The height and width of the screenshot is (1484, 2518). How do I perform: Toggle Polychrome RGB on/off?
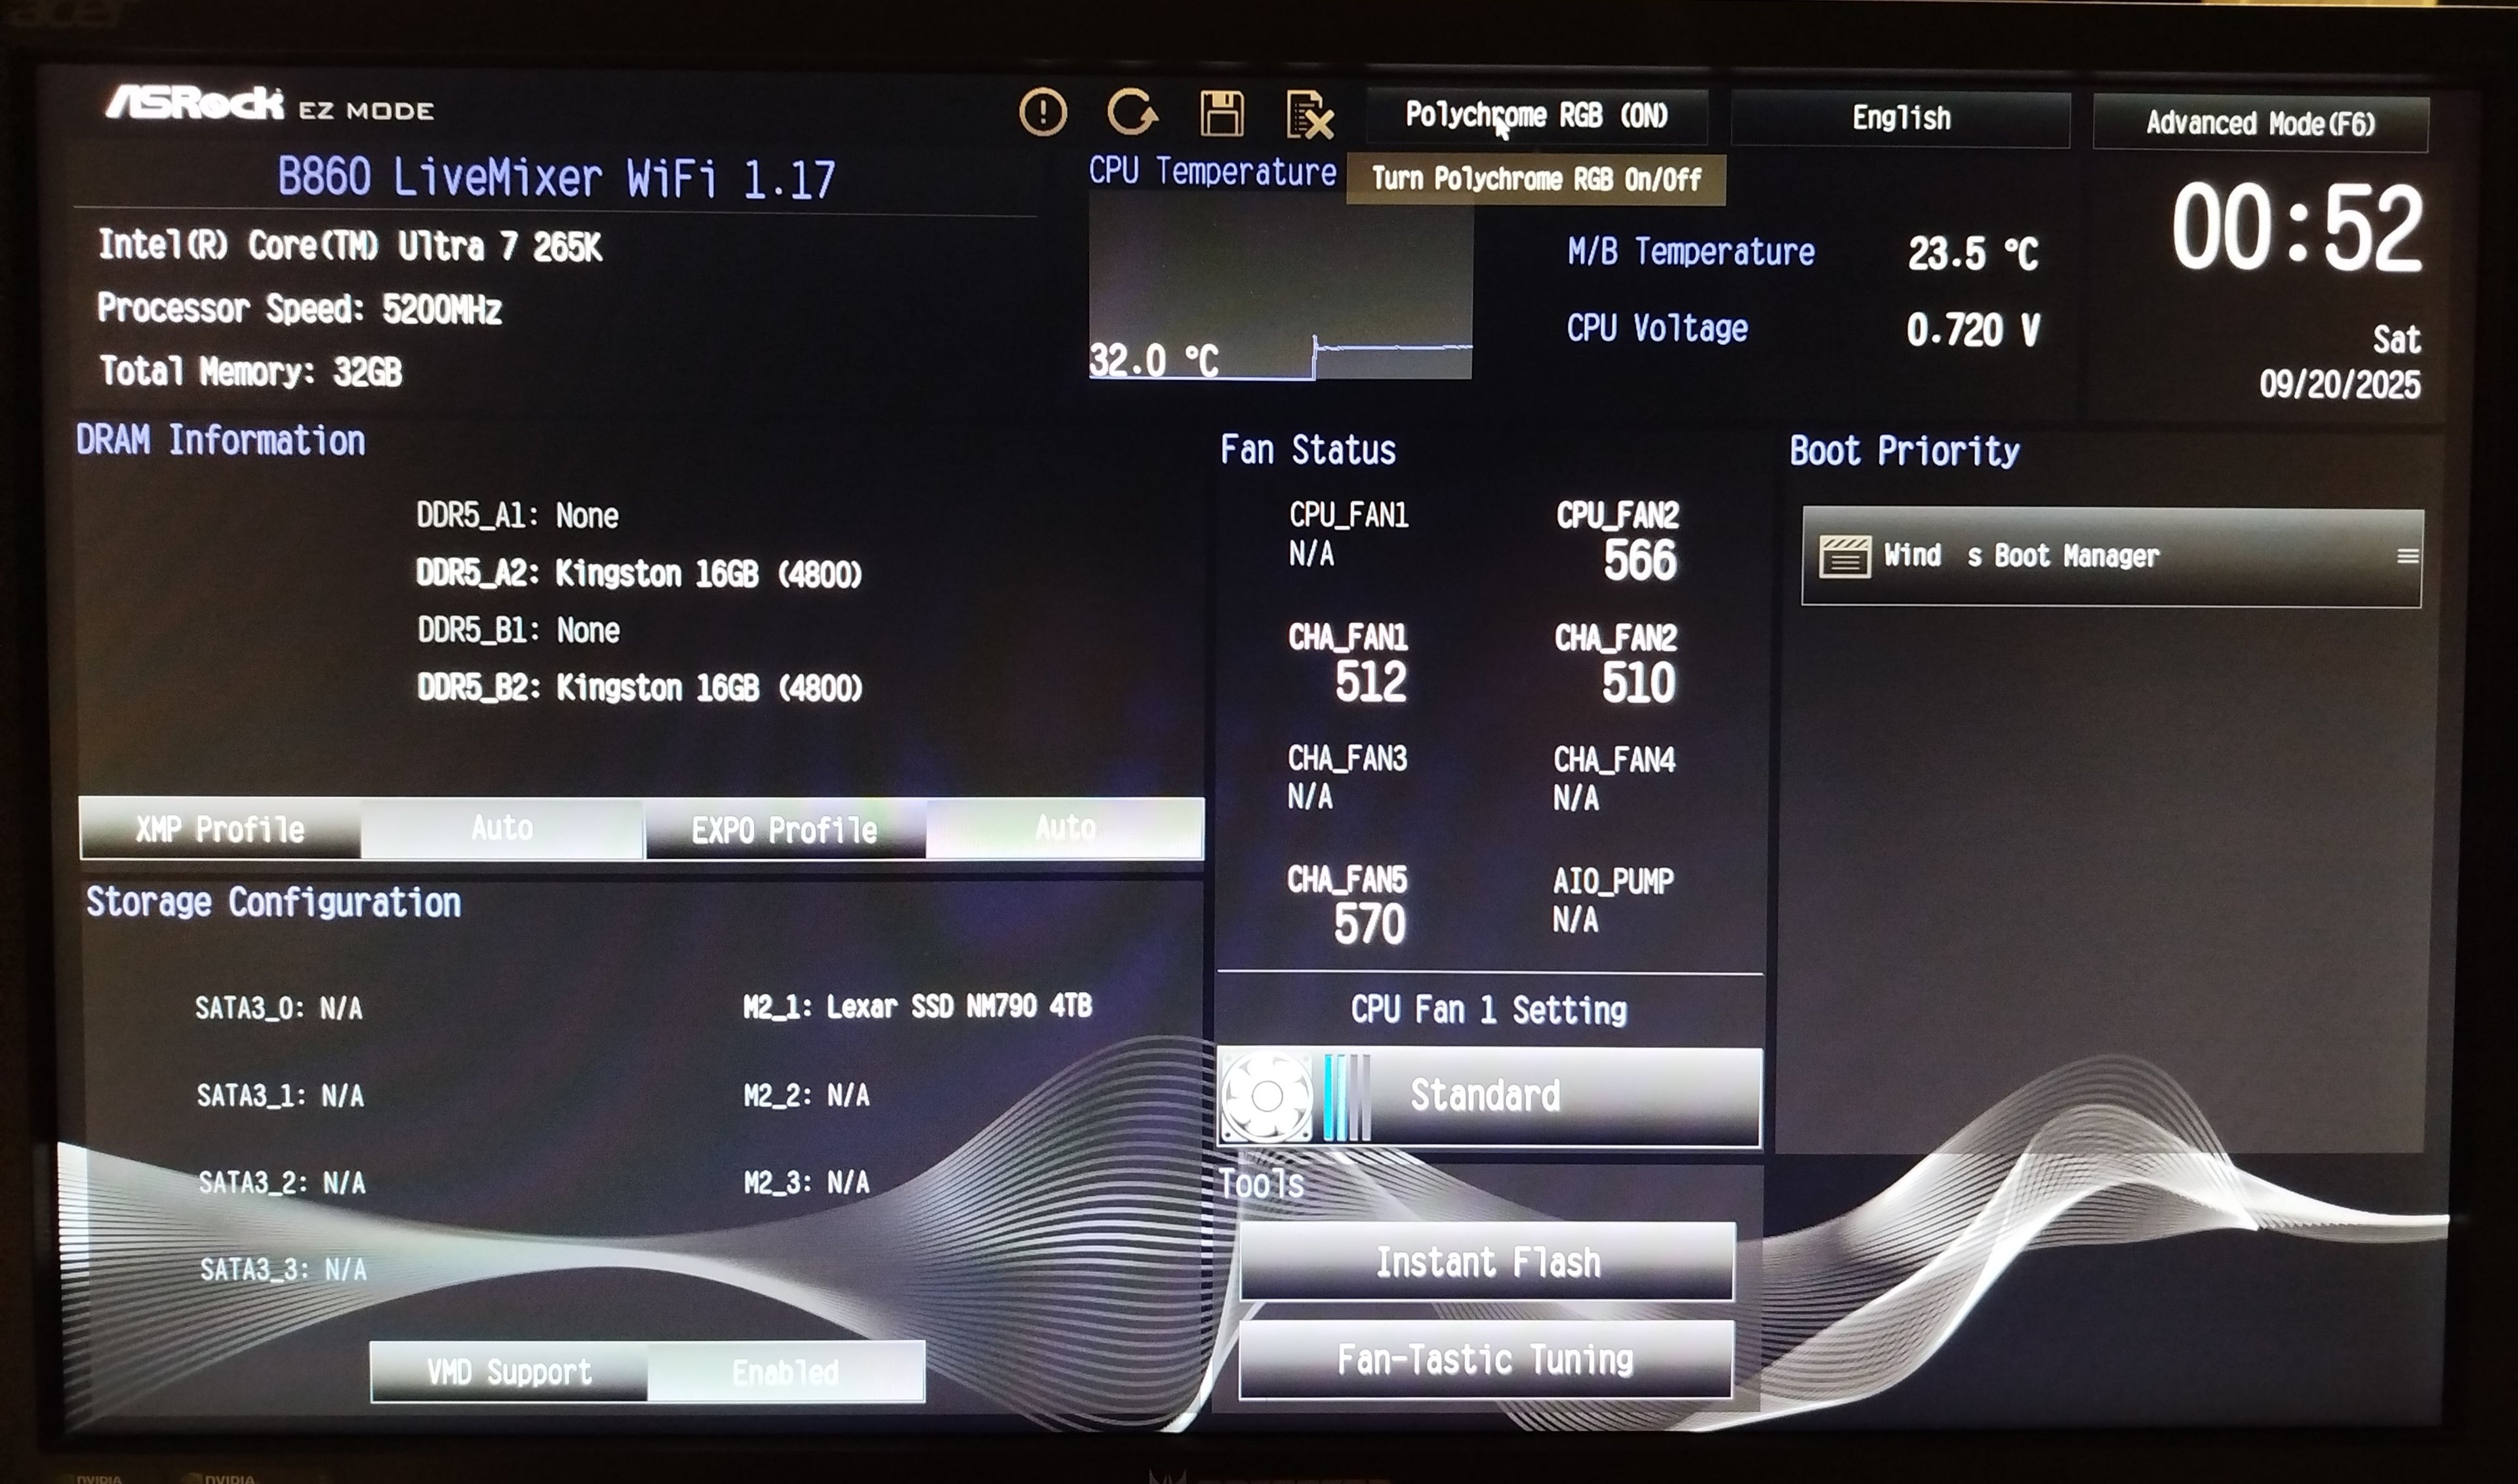(1536, 116)
